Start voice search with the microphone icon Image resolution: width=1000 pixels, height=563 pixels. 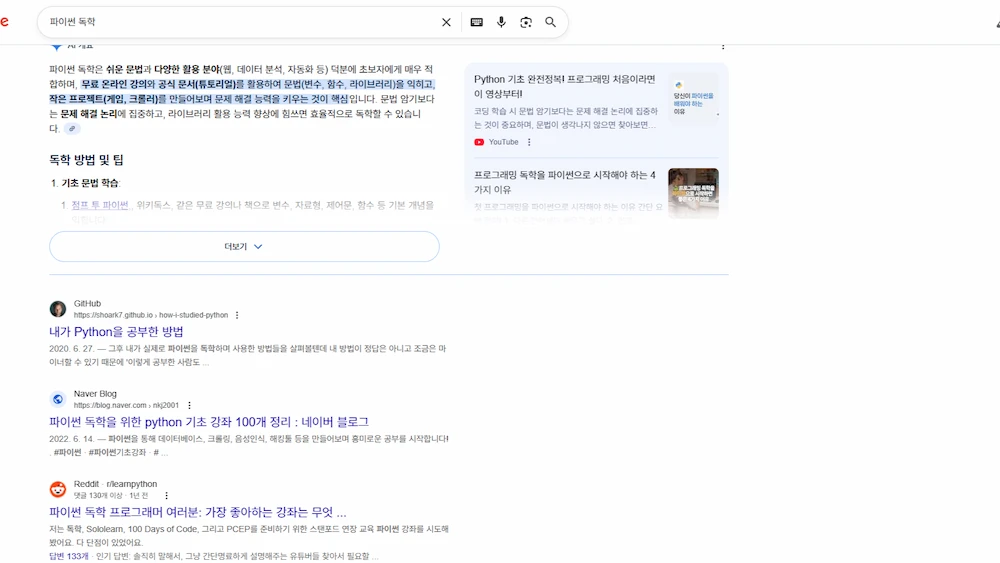(501, 22)
